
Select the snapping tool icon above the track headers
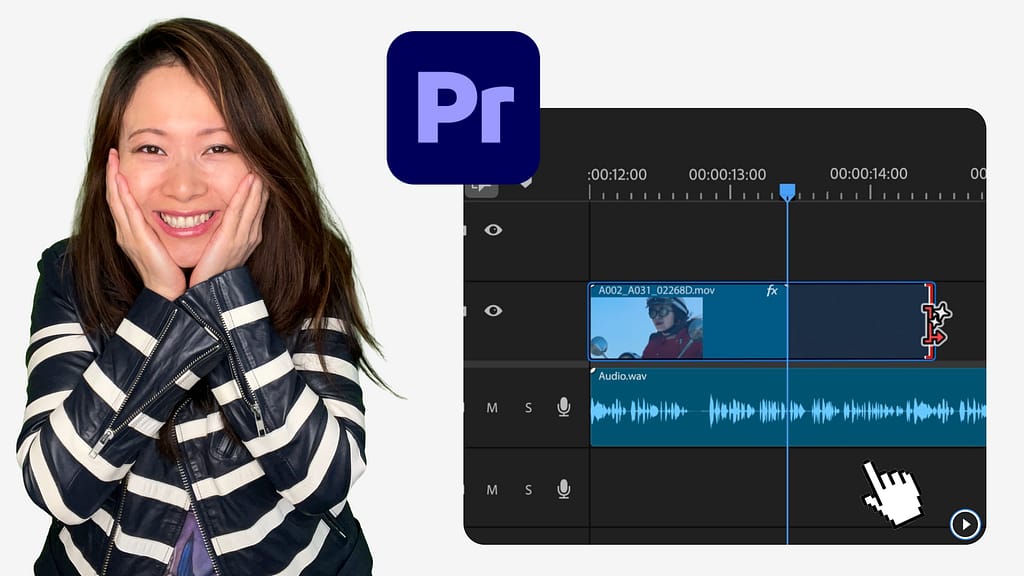pos(481,185)
